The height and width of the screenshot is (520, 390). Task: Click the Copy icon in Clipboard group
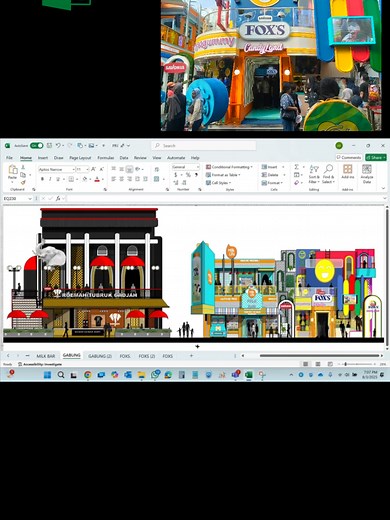(x=23, y=175)
